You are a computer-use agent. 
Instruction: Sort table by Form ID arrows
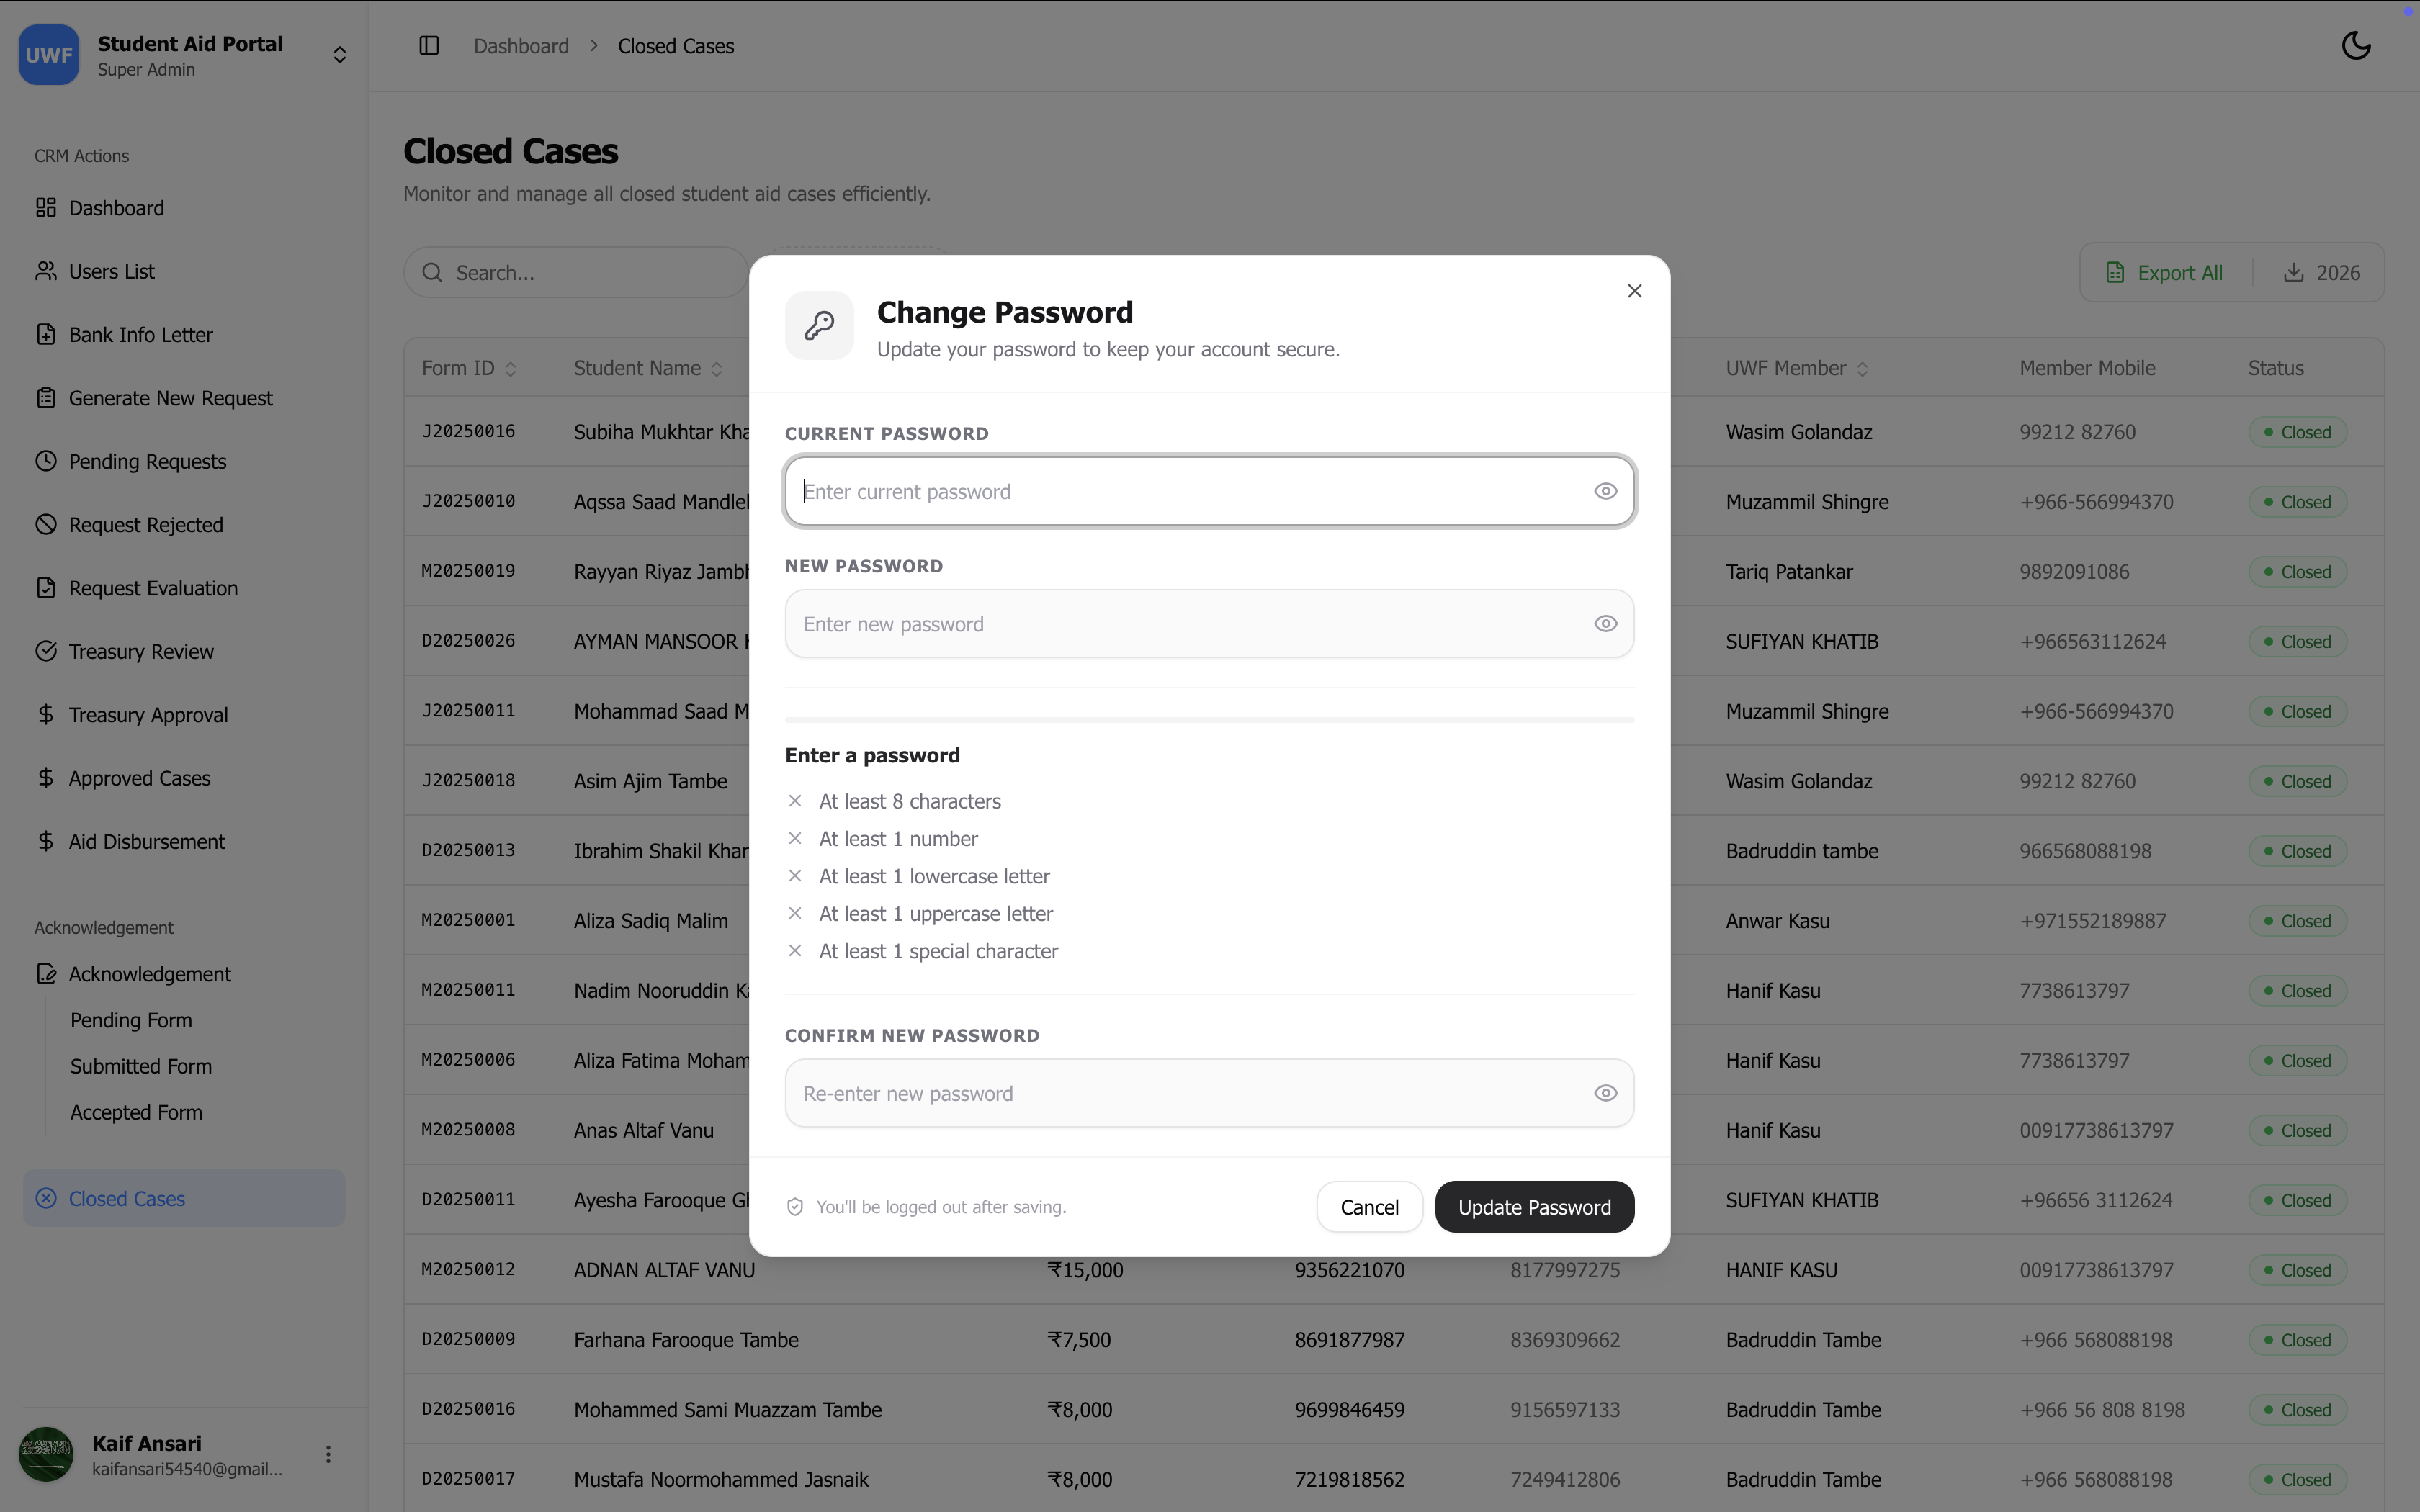click(510, 369)
